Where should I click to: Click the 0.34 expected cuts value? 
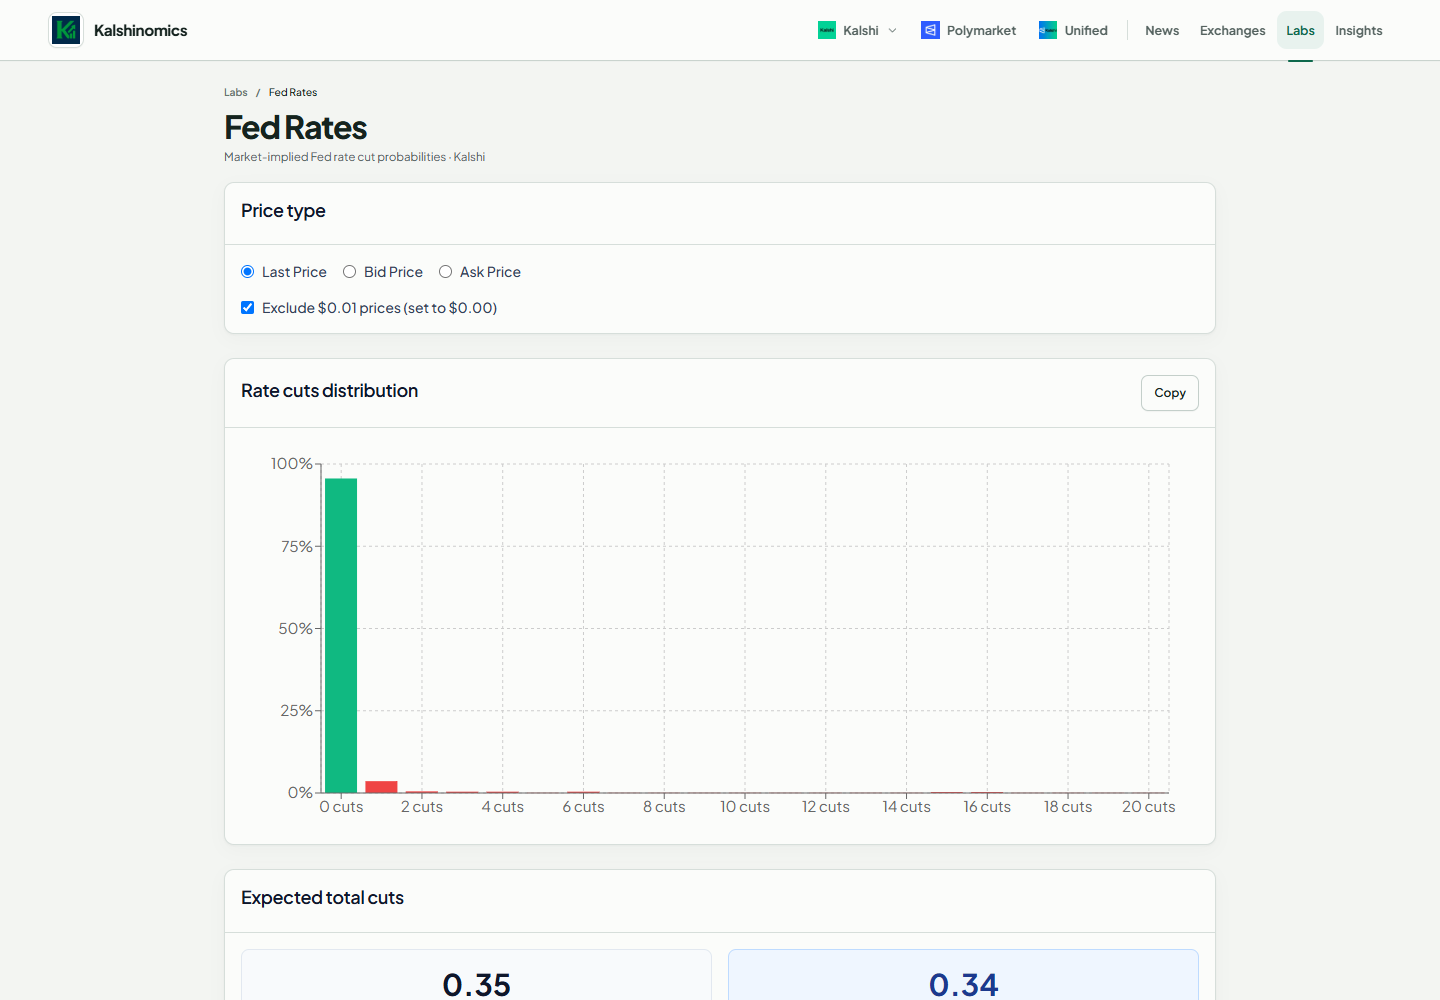click(963, 985)
